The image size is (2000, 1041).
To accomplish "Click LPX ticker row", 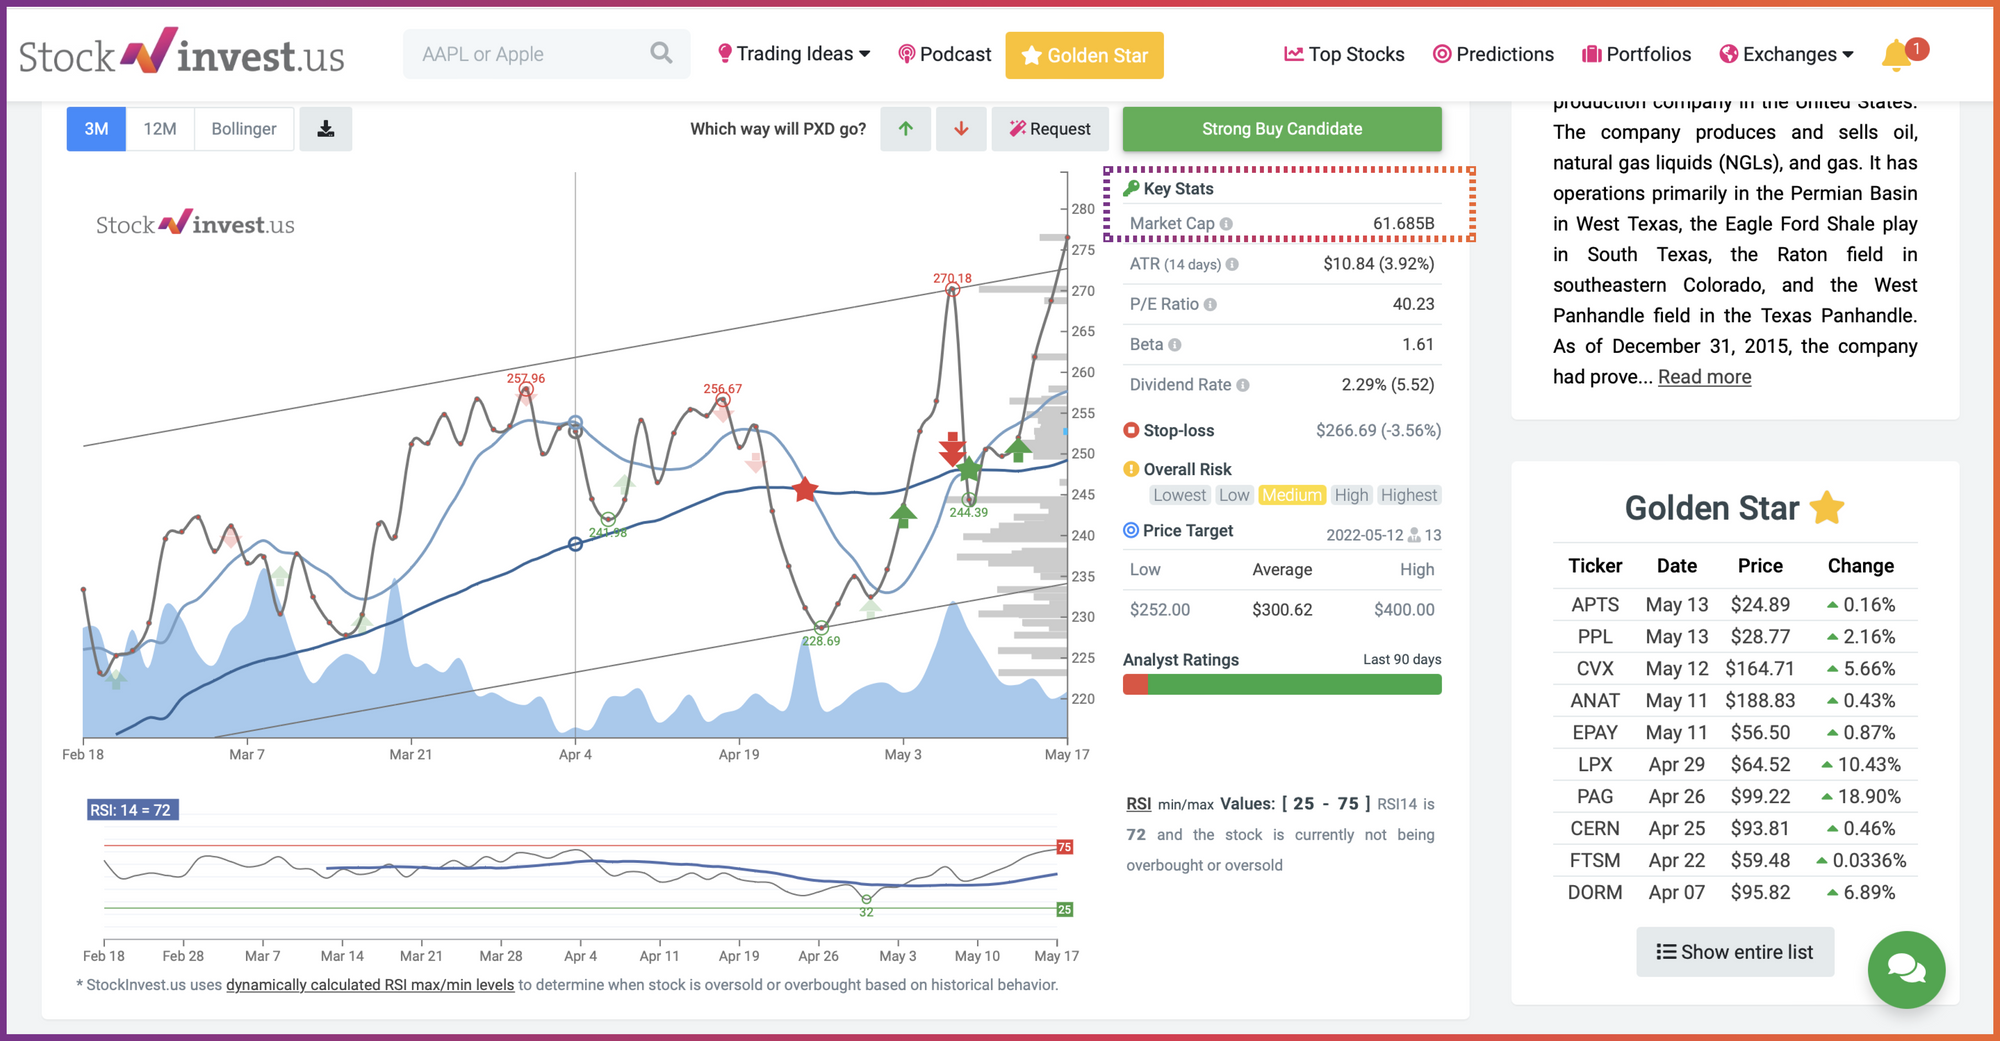I will coord(1735,765).
